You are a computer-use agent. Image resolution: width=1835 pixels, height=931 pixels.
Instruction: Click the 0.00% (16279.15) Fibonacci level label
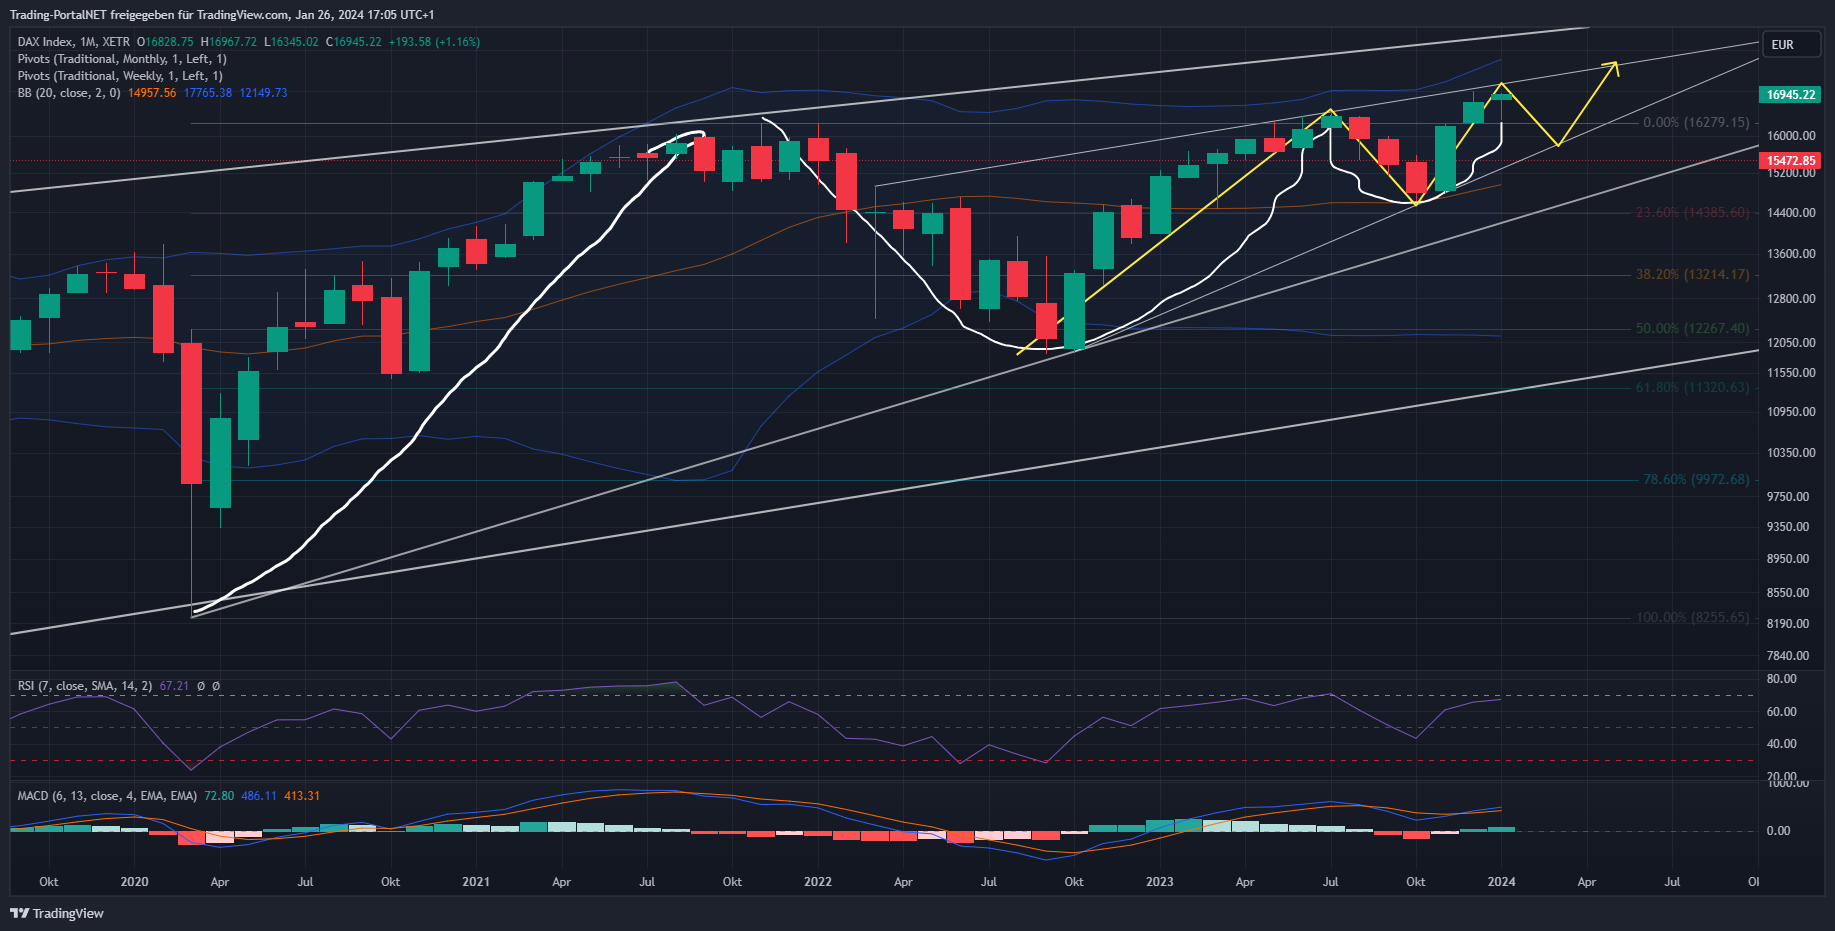pos(1696,123)
